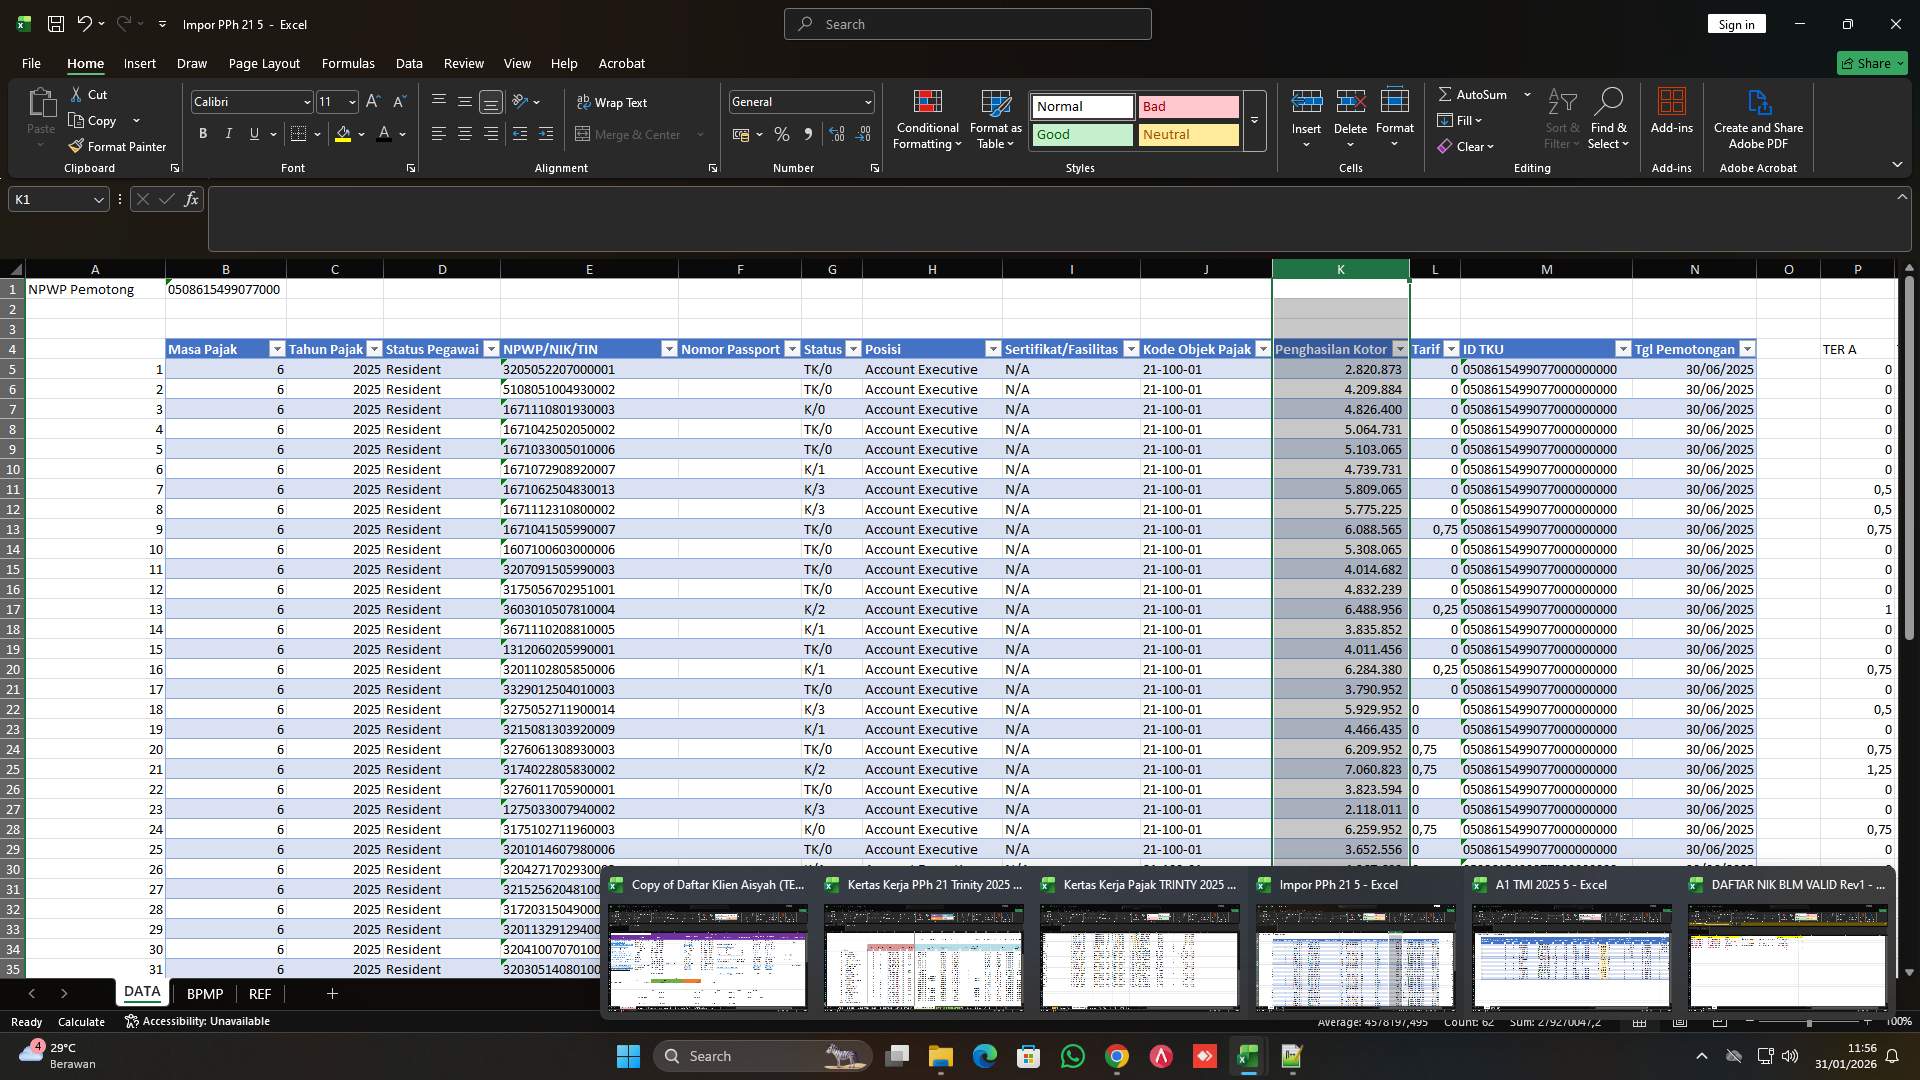Open the Number Format dropdown
This screenshot has height=1080, width=1920.
pyautogui.click(x=864, y=101)
